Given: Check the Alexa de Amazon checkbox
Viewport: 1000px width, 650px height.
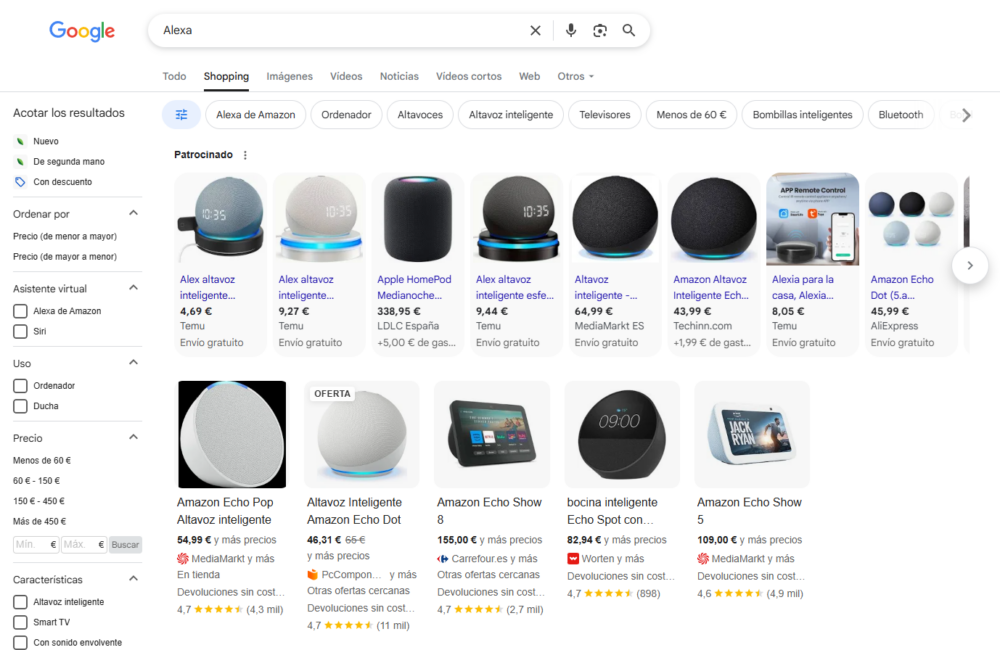Looking at the screenshot, I should [20, 311].
